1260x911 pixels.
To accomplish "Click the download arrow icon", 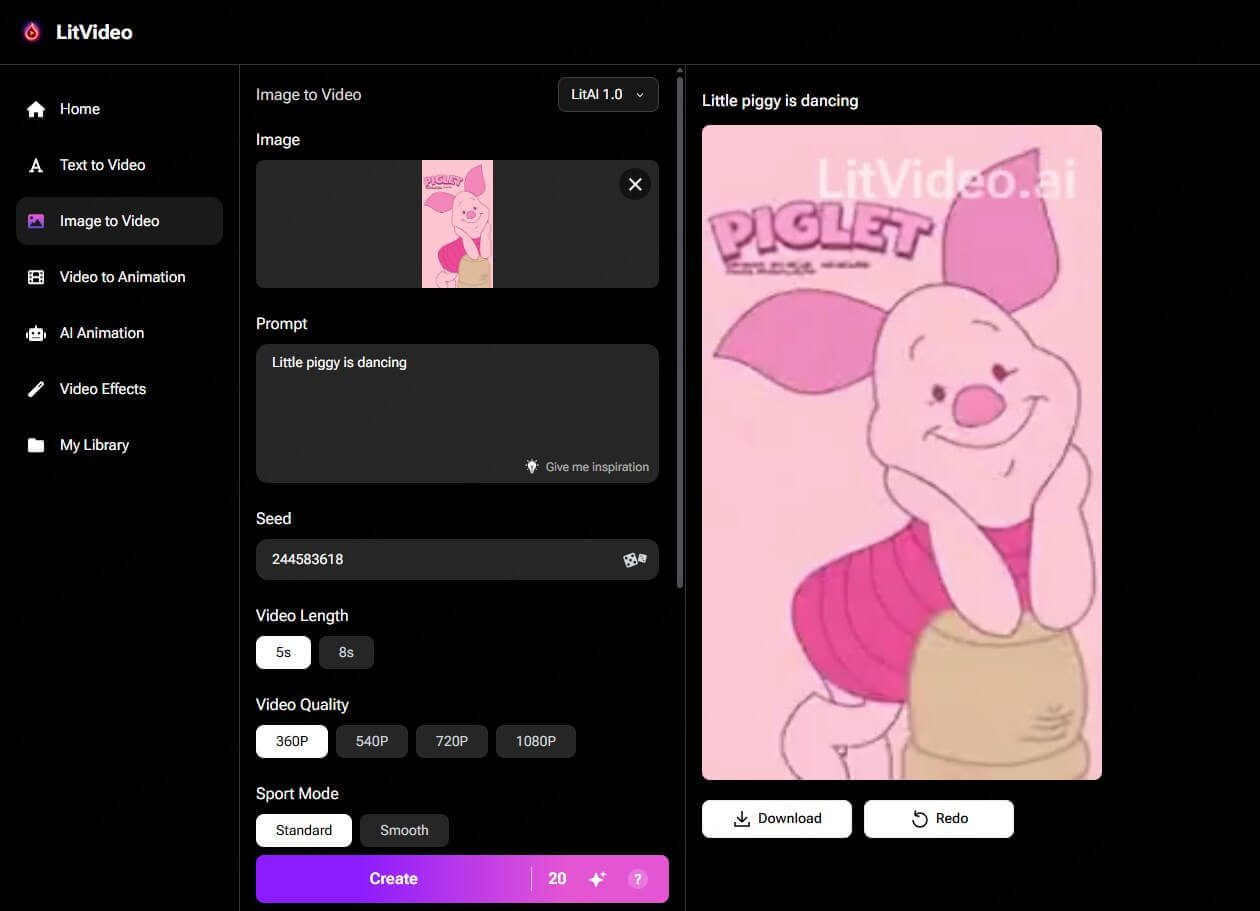I will click(x=742, y=818).
